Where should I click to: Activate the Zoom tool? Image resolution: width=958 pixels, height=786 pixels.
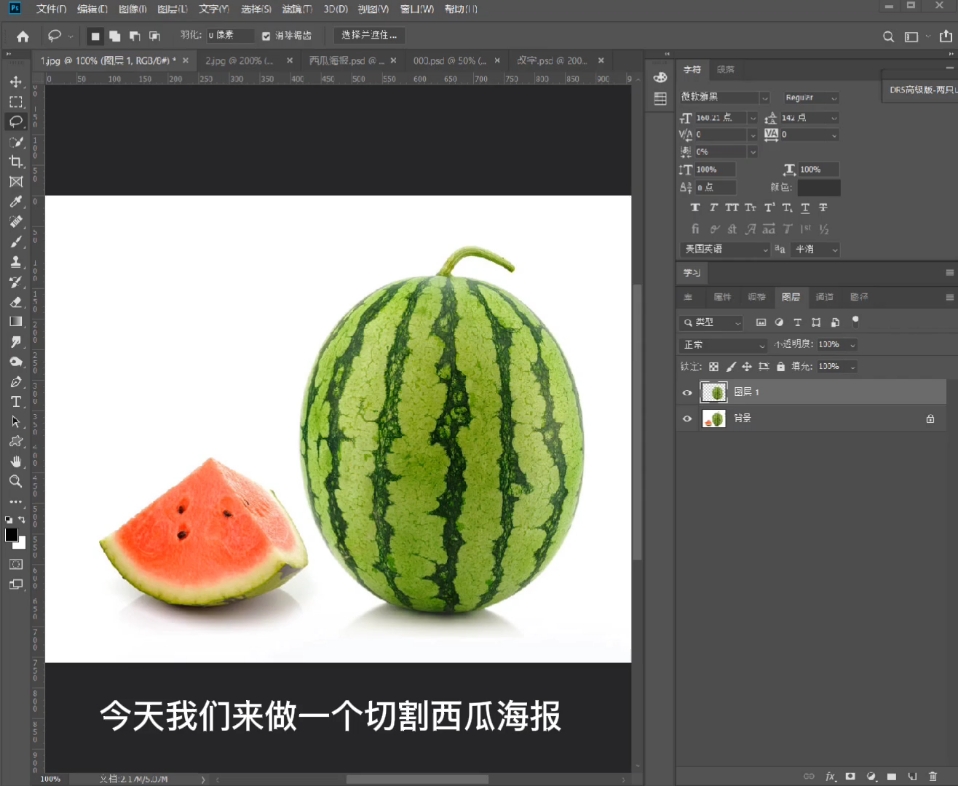(14, 481)
